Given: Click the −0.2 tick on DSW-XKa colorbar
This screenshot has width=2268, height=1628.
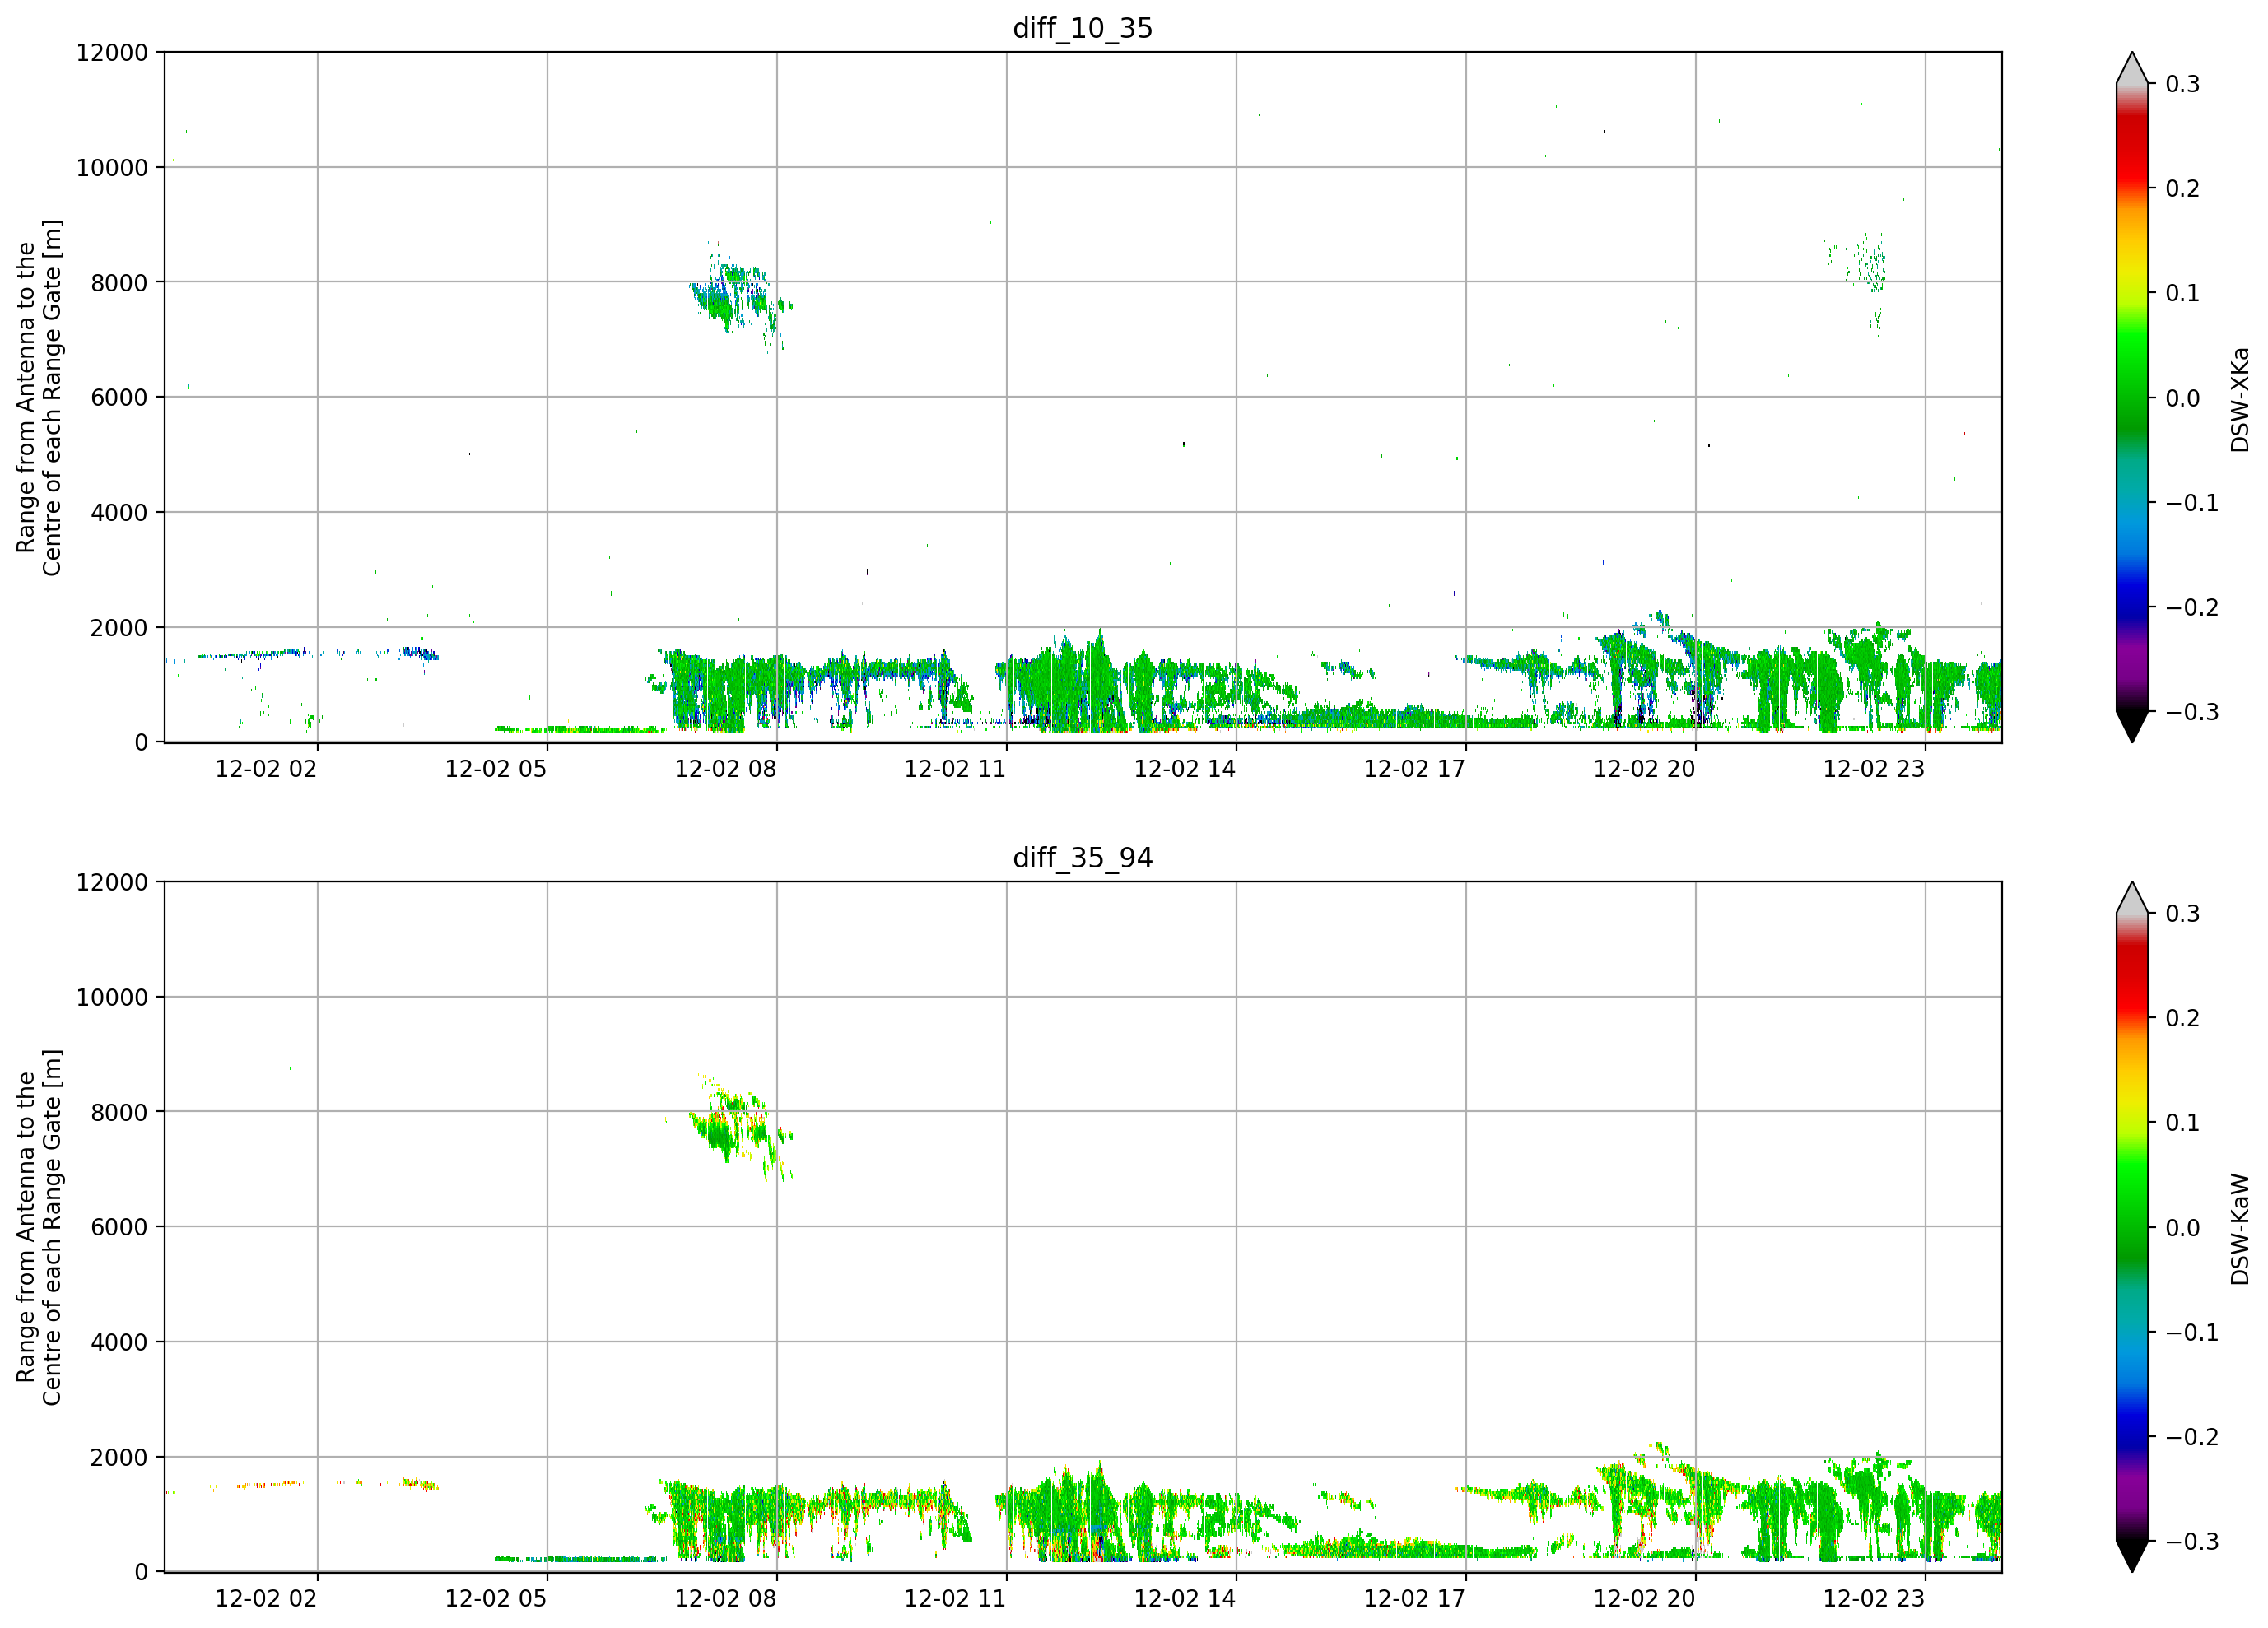Looking at the screenshot, I should 2192,608.
